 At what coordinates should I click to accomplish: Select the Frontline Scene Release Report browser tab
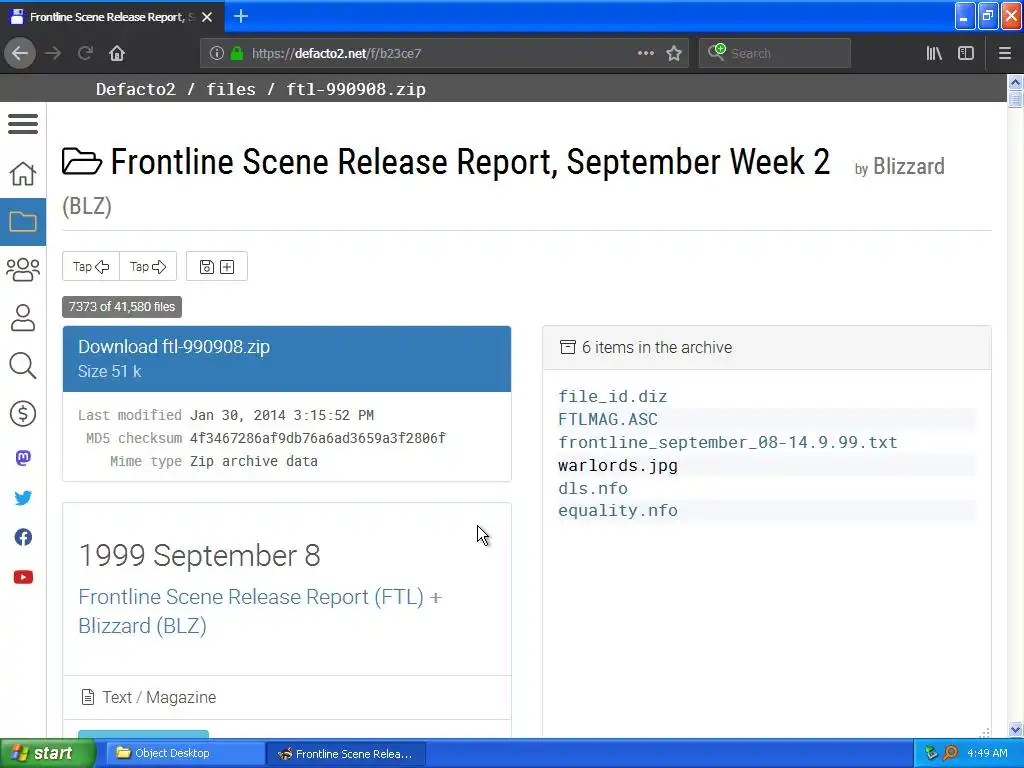tap(111, 17)
